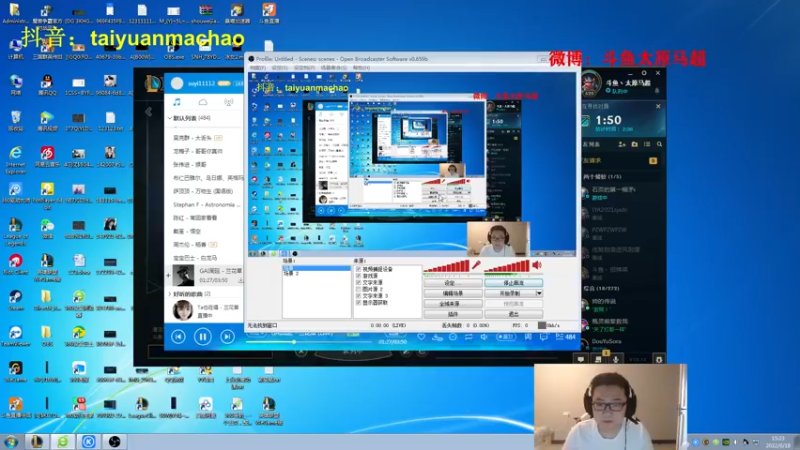
Task: Toggle the 文字来源 3 source checkbox in OBS
Action: coord(358,295)
